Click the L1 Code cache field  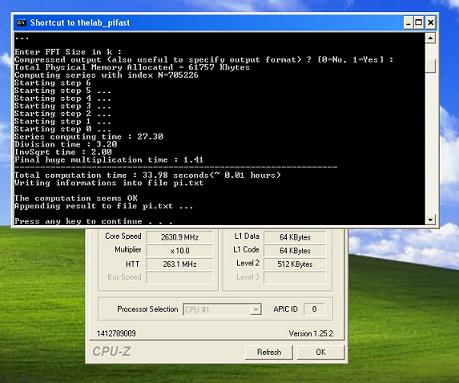295,251
